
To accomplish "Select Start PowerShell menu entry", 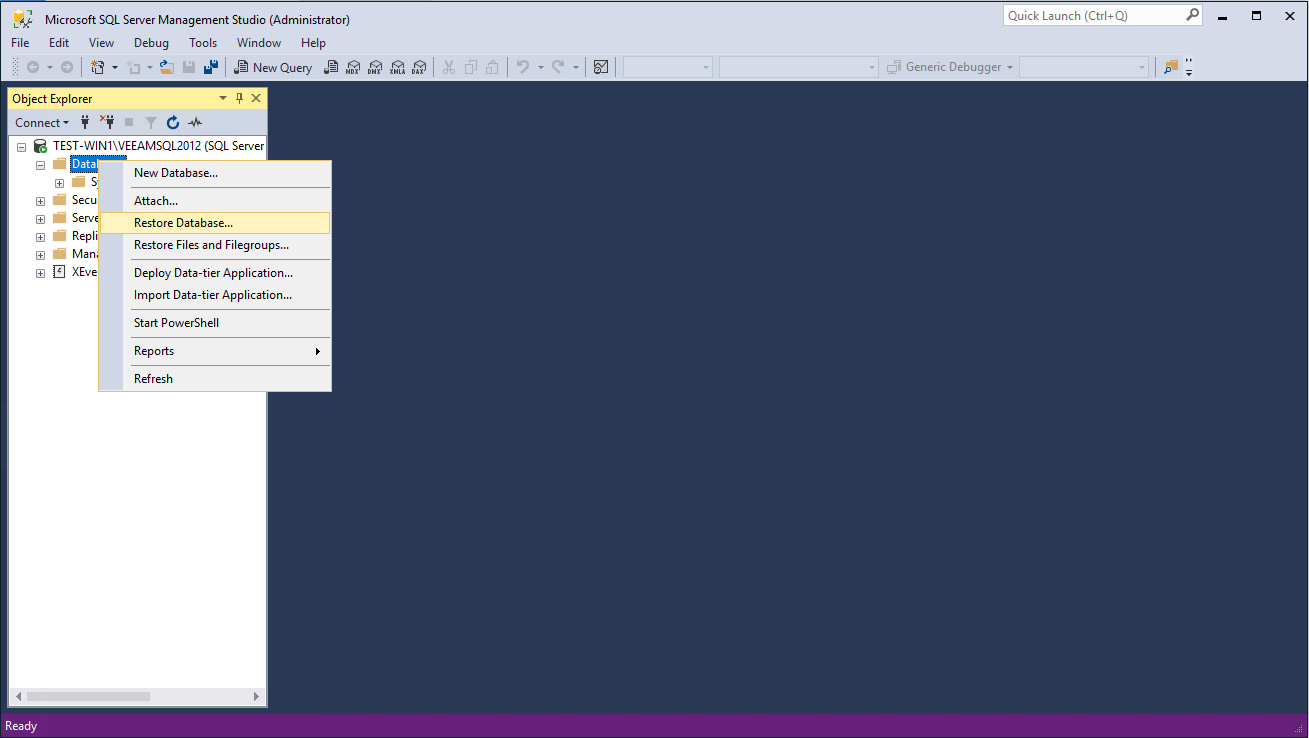I will (215, 323).
